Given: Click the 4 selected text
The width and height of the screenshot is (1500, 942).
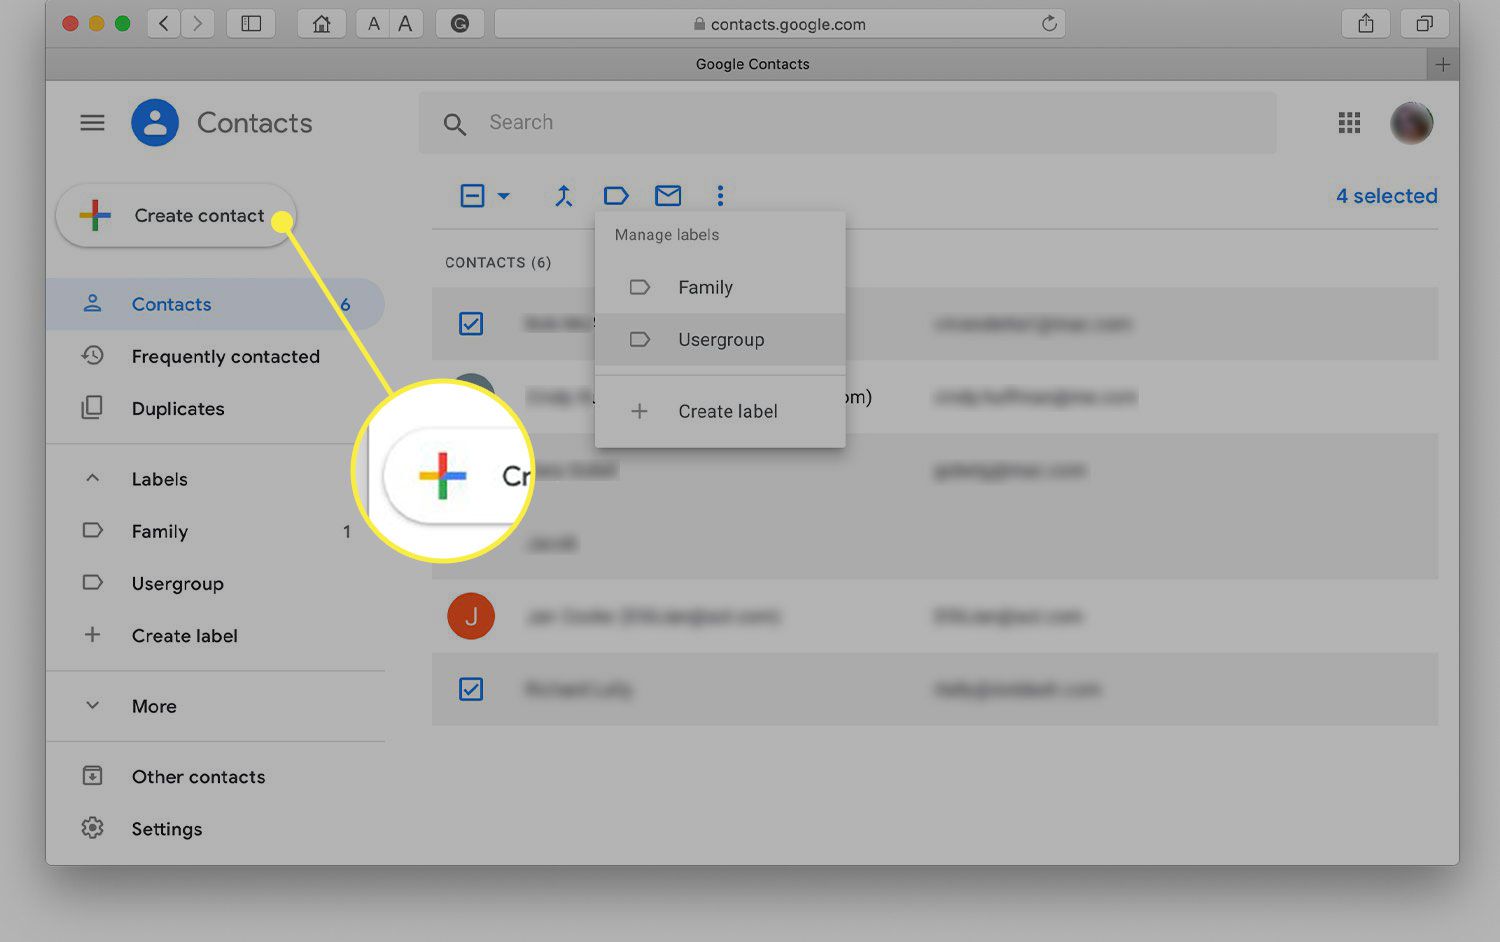Looking at the screenshot, I should pos(1386,196).
